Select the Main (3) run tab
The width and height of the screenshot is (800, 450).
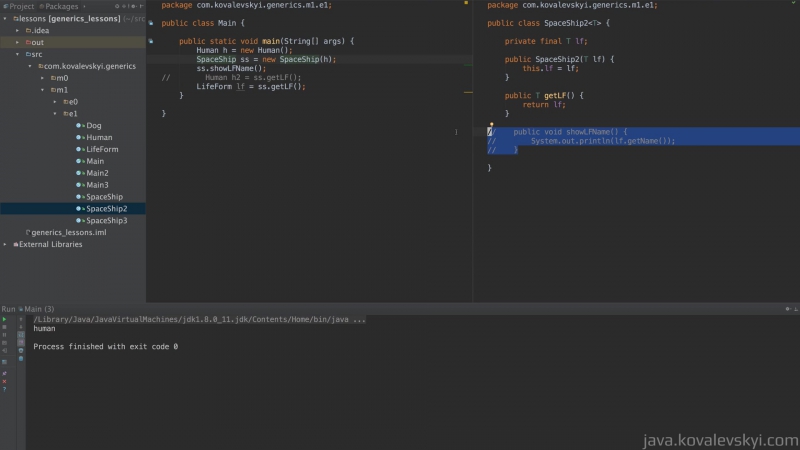pyautogui.click(x=38, y=309)
